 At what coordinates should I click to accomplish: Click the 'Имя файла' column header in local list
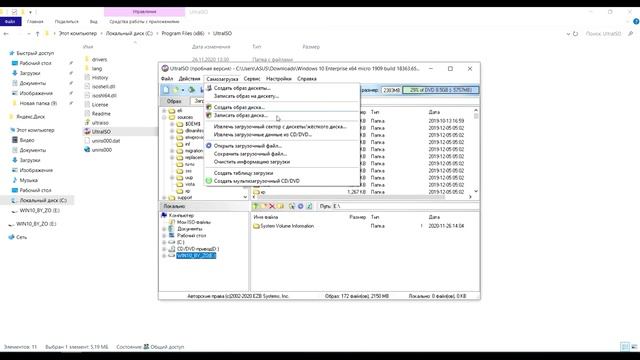266,217
